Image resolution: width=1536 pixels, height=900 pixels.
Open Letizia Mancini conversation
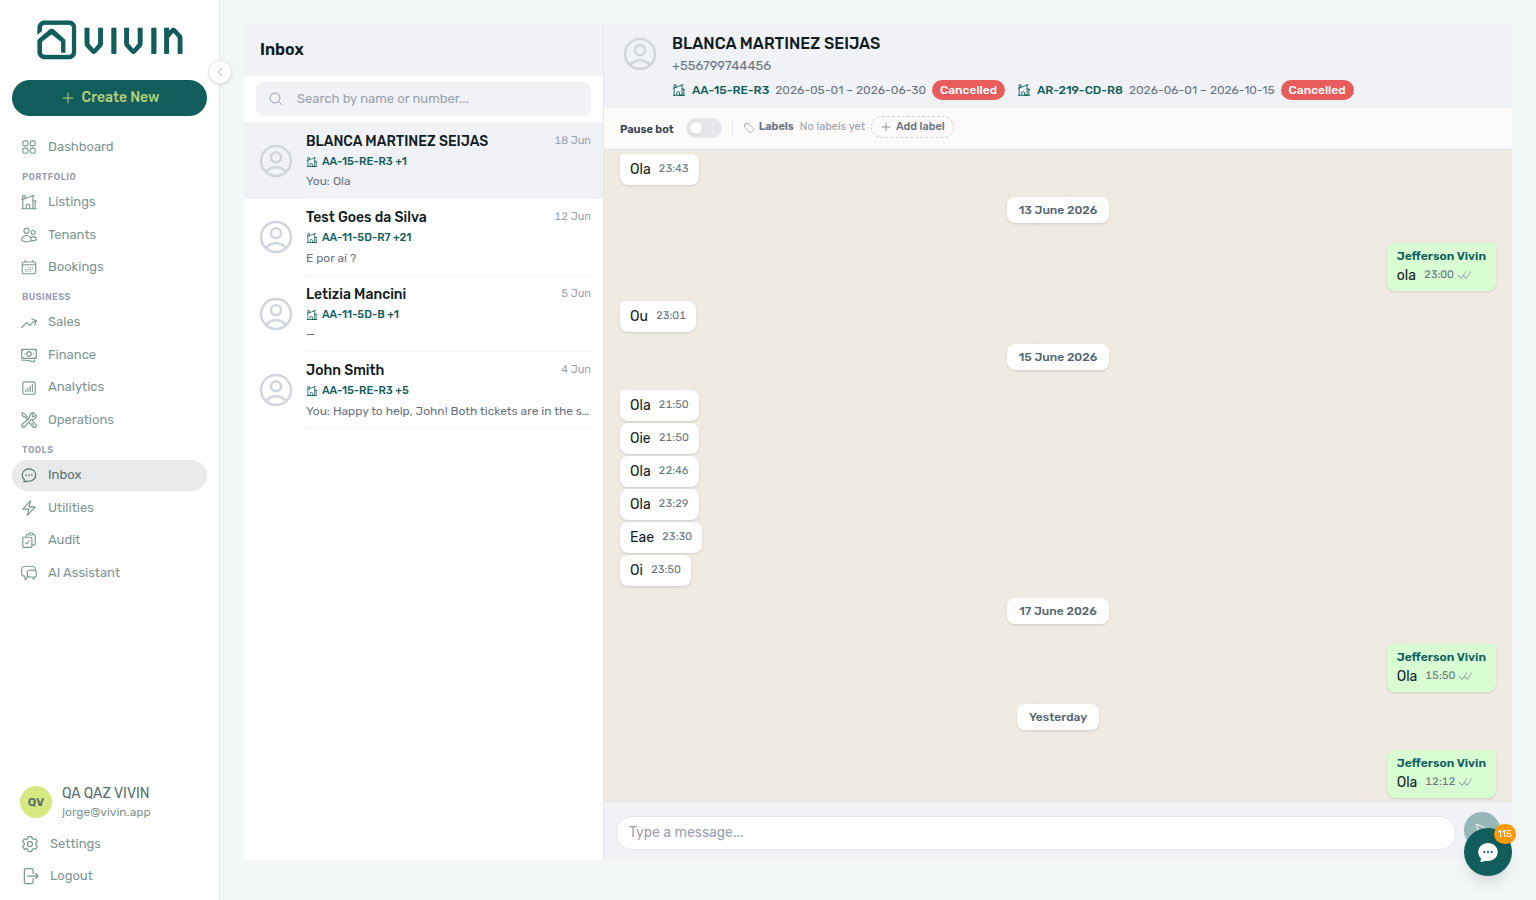423,314
